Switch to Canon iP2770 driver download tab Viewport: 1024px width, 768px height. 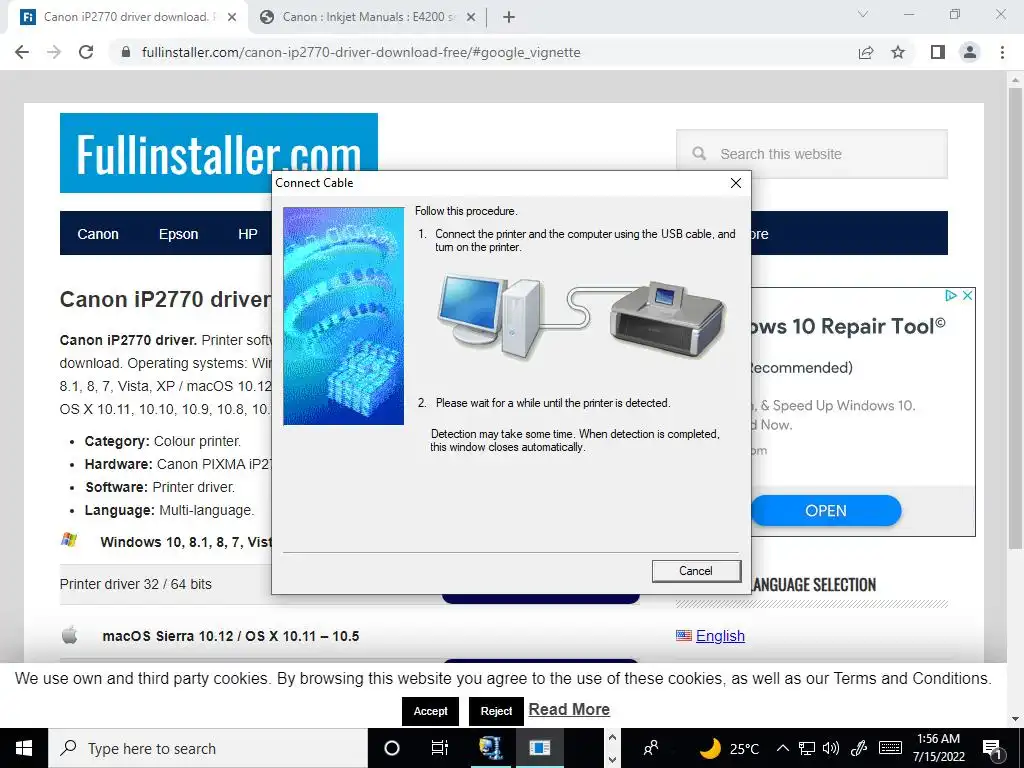coord(128,17)
